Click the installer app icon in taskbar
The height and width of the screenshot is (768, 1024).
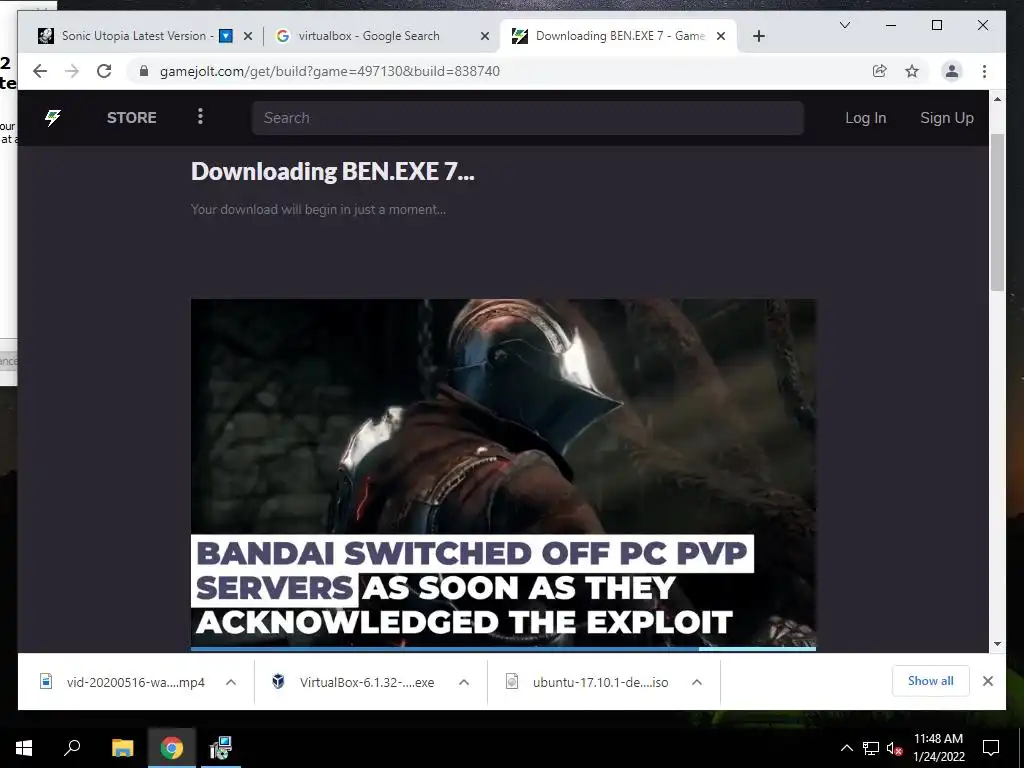221,748
